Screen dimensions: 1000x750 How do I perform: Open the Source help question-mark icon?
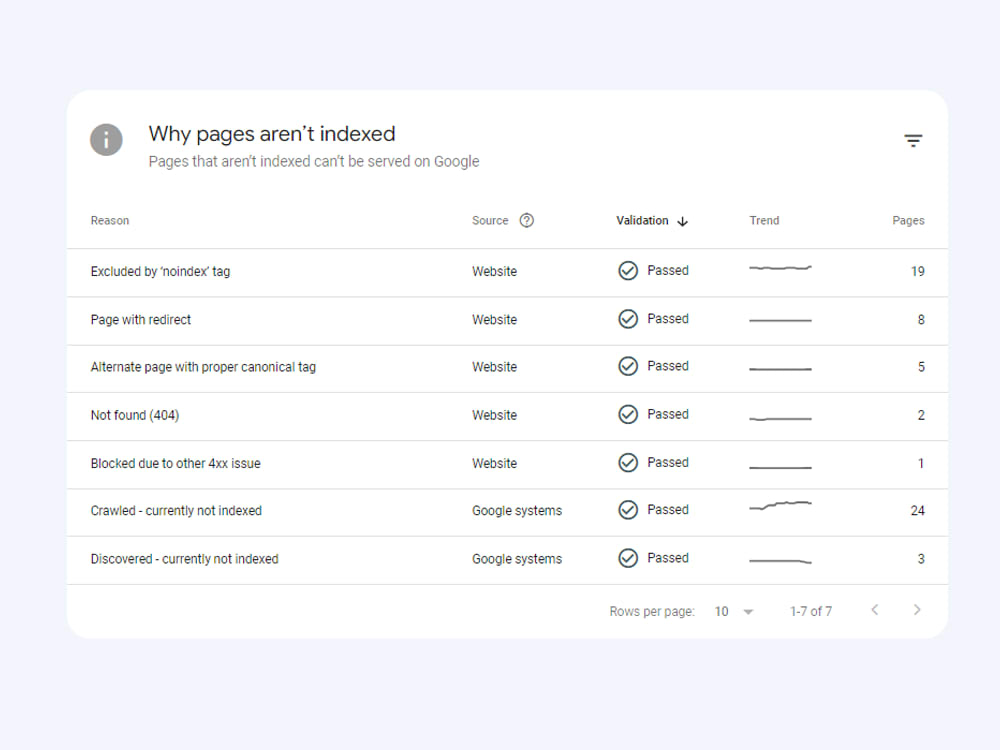click(526, 221)
